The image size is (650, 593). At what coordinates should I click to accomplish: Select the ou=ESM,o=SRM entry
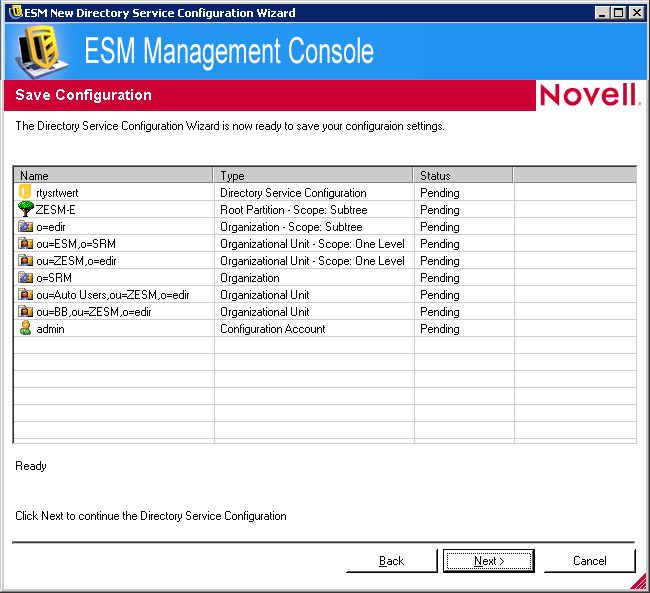pyautogui.click(x=76, y=244)
